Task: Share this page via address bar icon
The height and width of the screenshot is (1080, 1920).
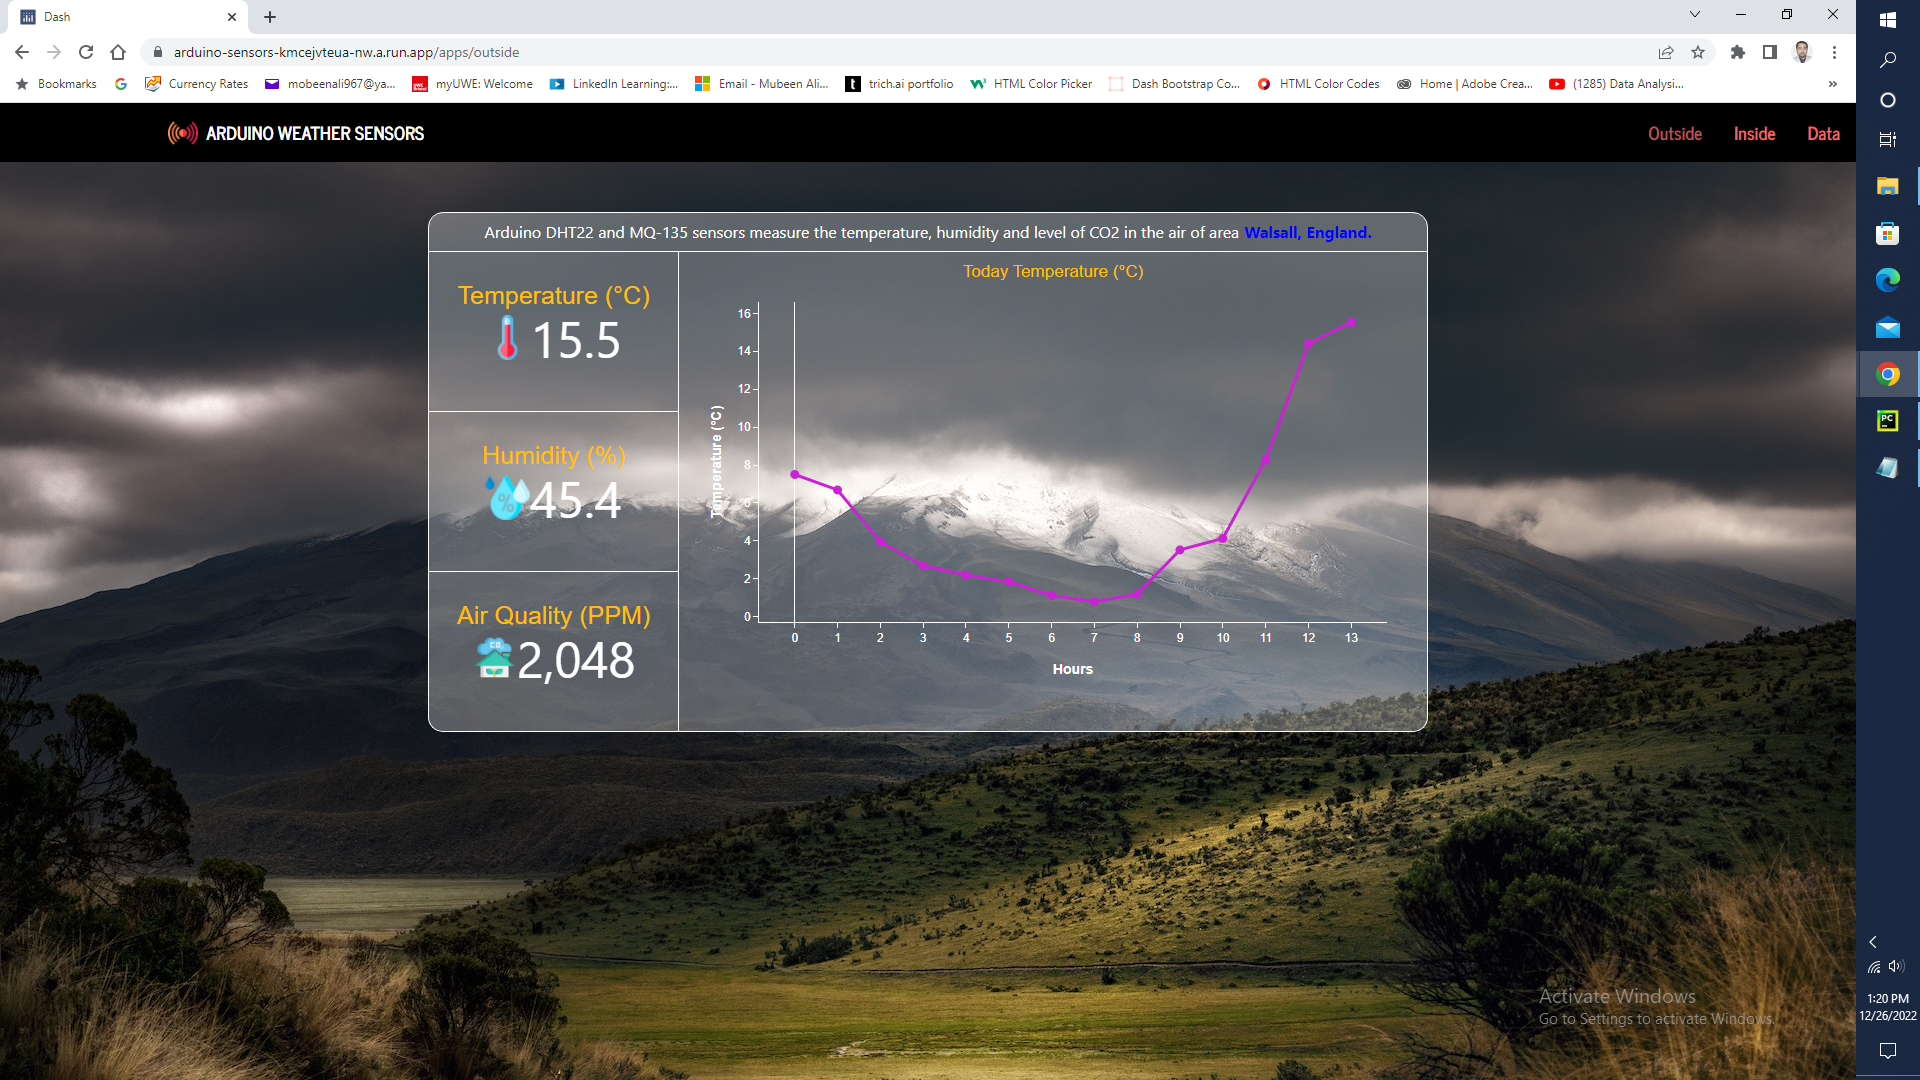Action: (1665, 52)
